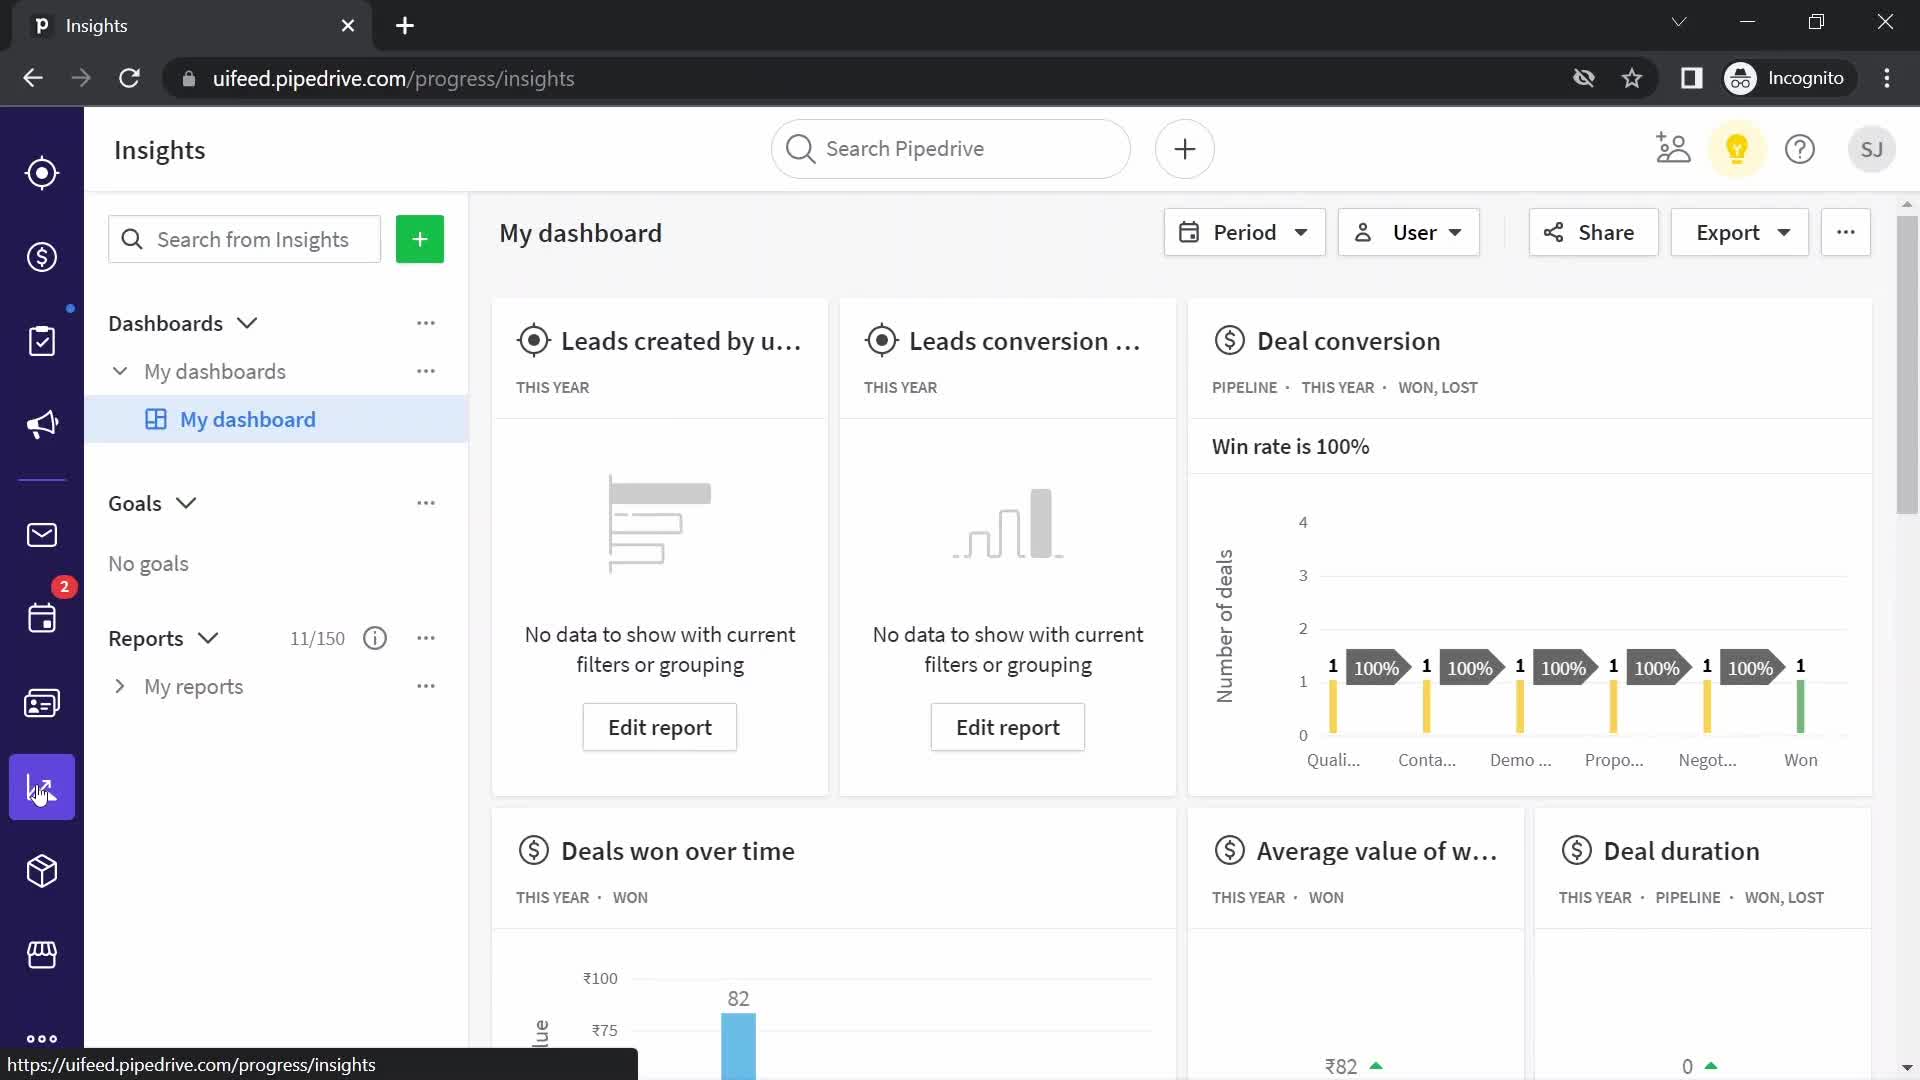Open Reports section options dots
The image size is (1920, 1080).
coord(426,638)
